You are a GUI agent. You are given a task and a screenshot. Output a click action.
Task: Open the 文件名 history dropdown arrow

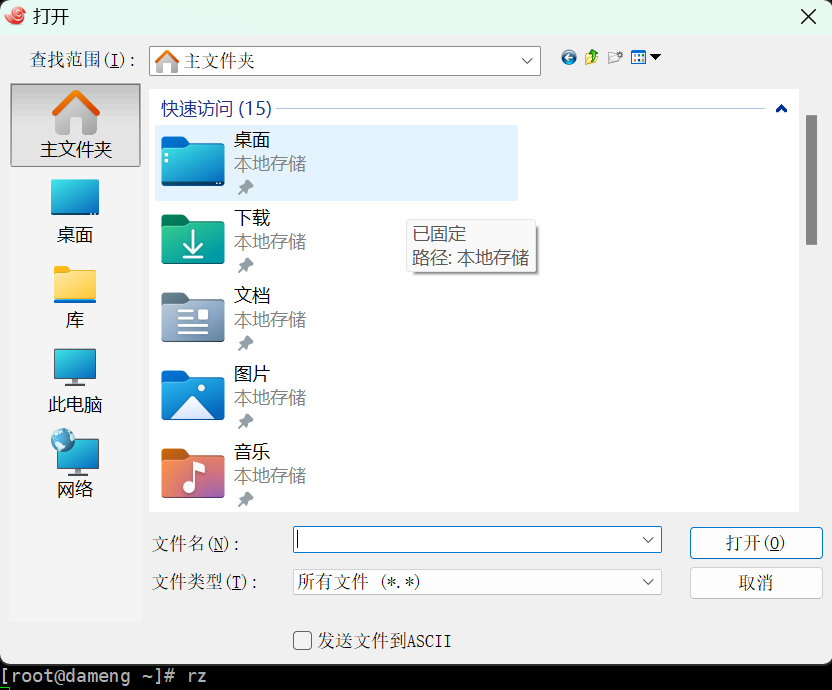tap(647, 540)
